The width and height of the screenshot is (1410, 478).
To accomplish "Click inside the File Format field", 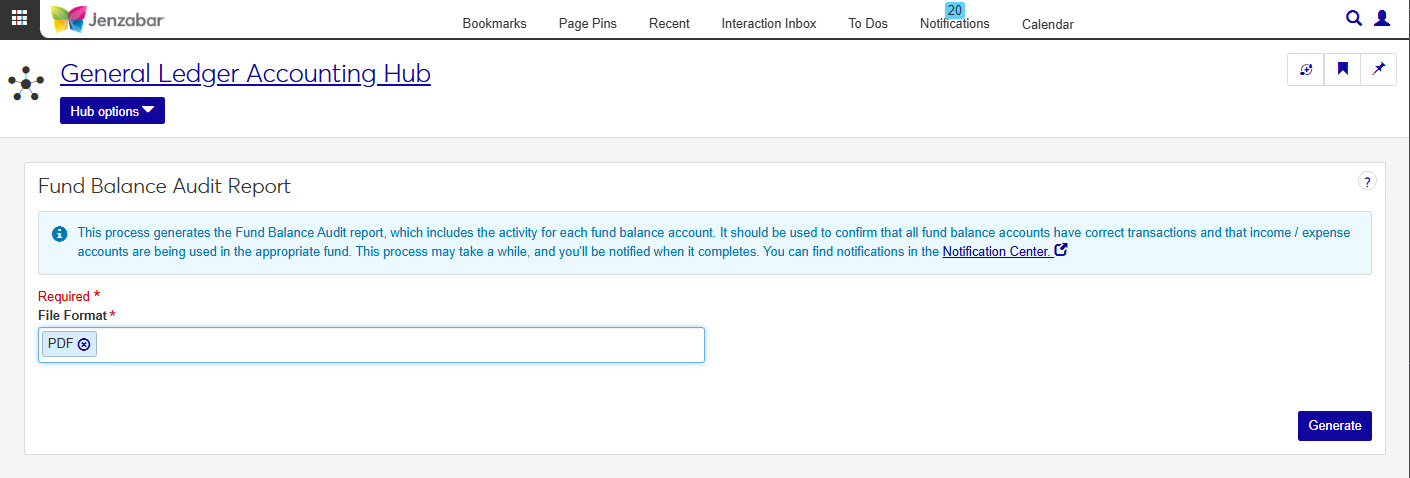I will pos(371,345).
